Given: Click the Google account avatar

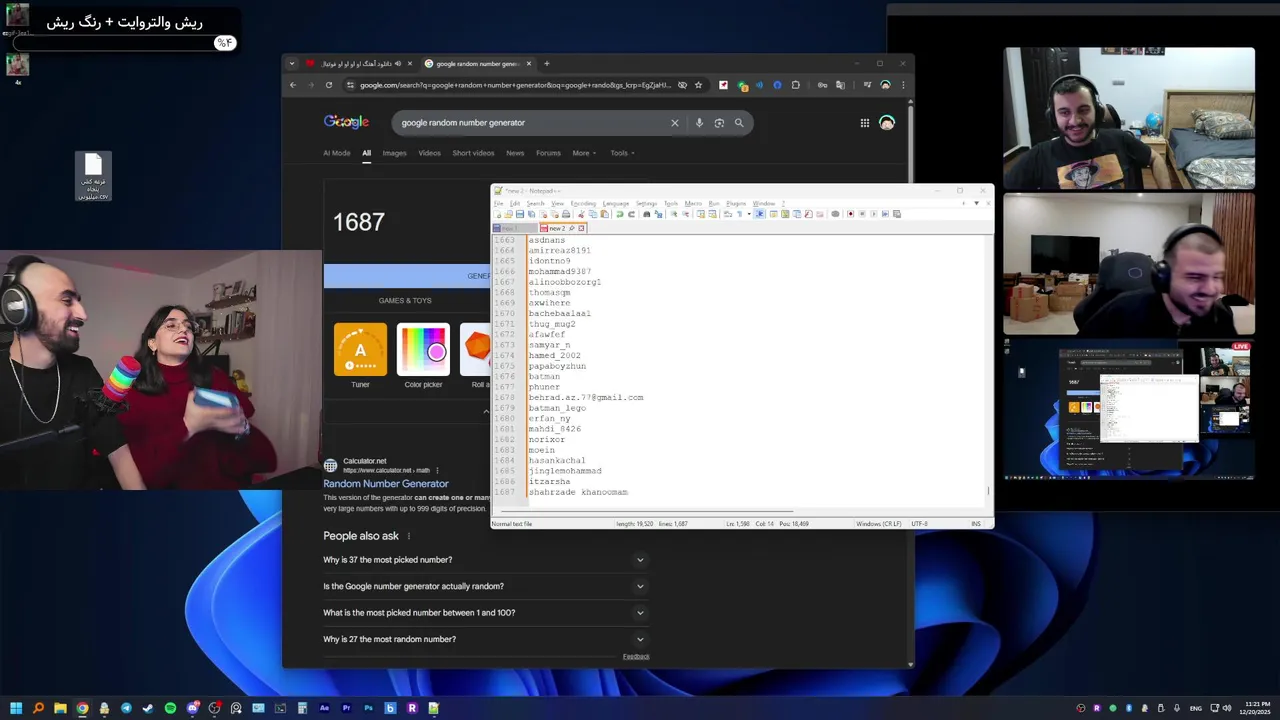Looking at the screenshot, I should click(887, 123).
